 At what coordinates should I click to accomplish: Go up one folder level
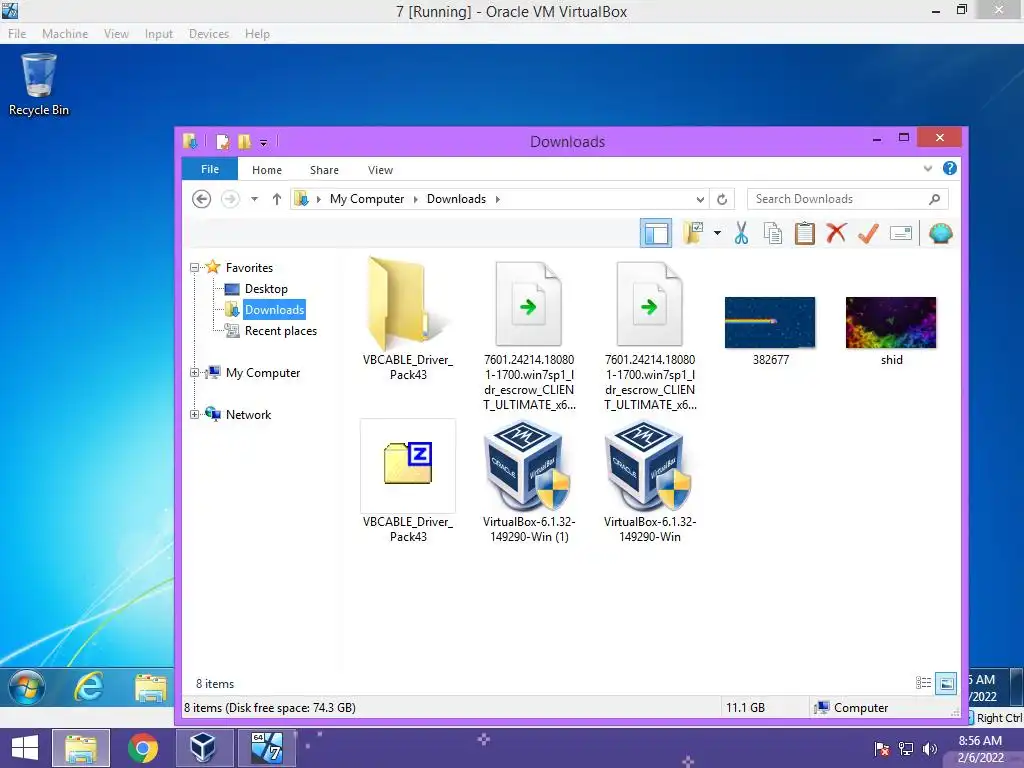277,199
